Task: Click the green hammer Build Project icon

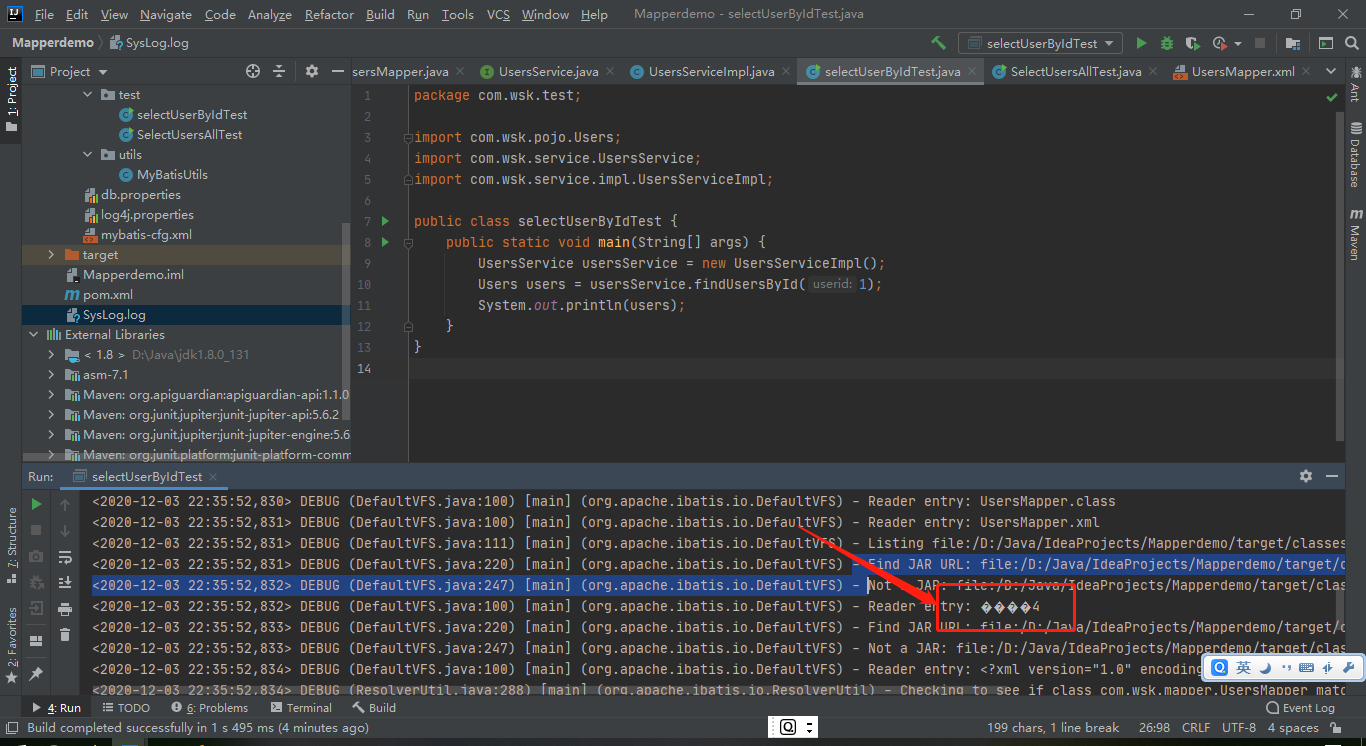Action: [x=938, y=43]
